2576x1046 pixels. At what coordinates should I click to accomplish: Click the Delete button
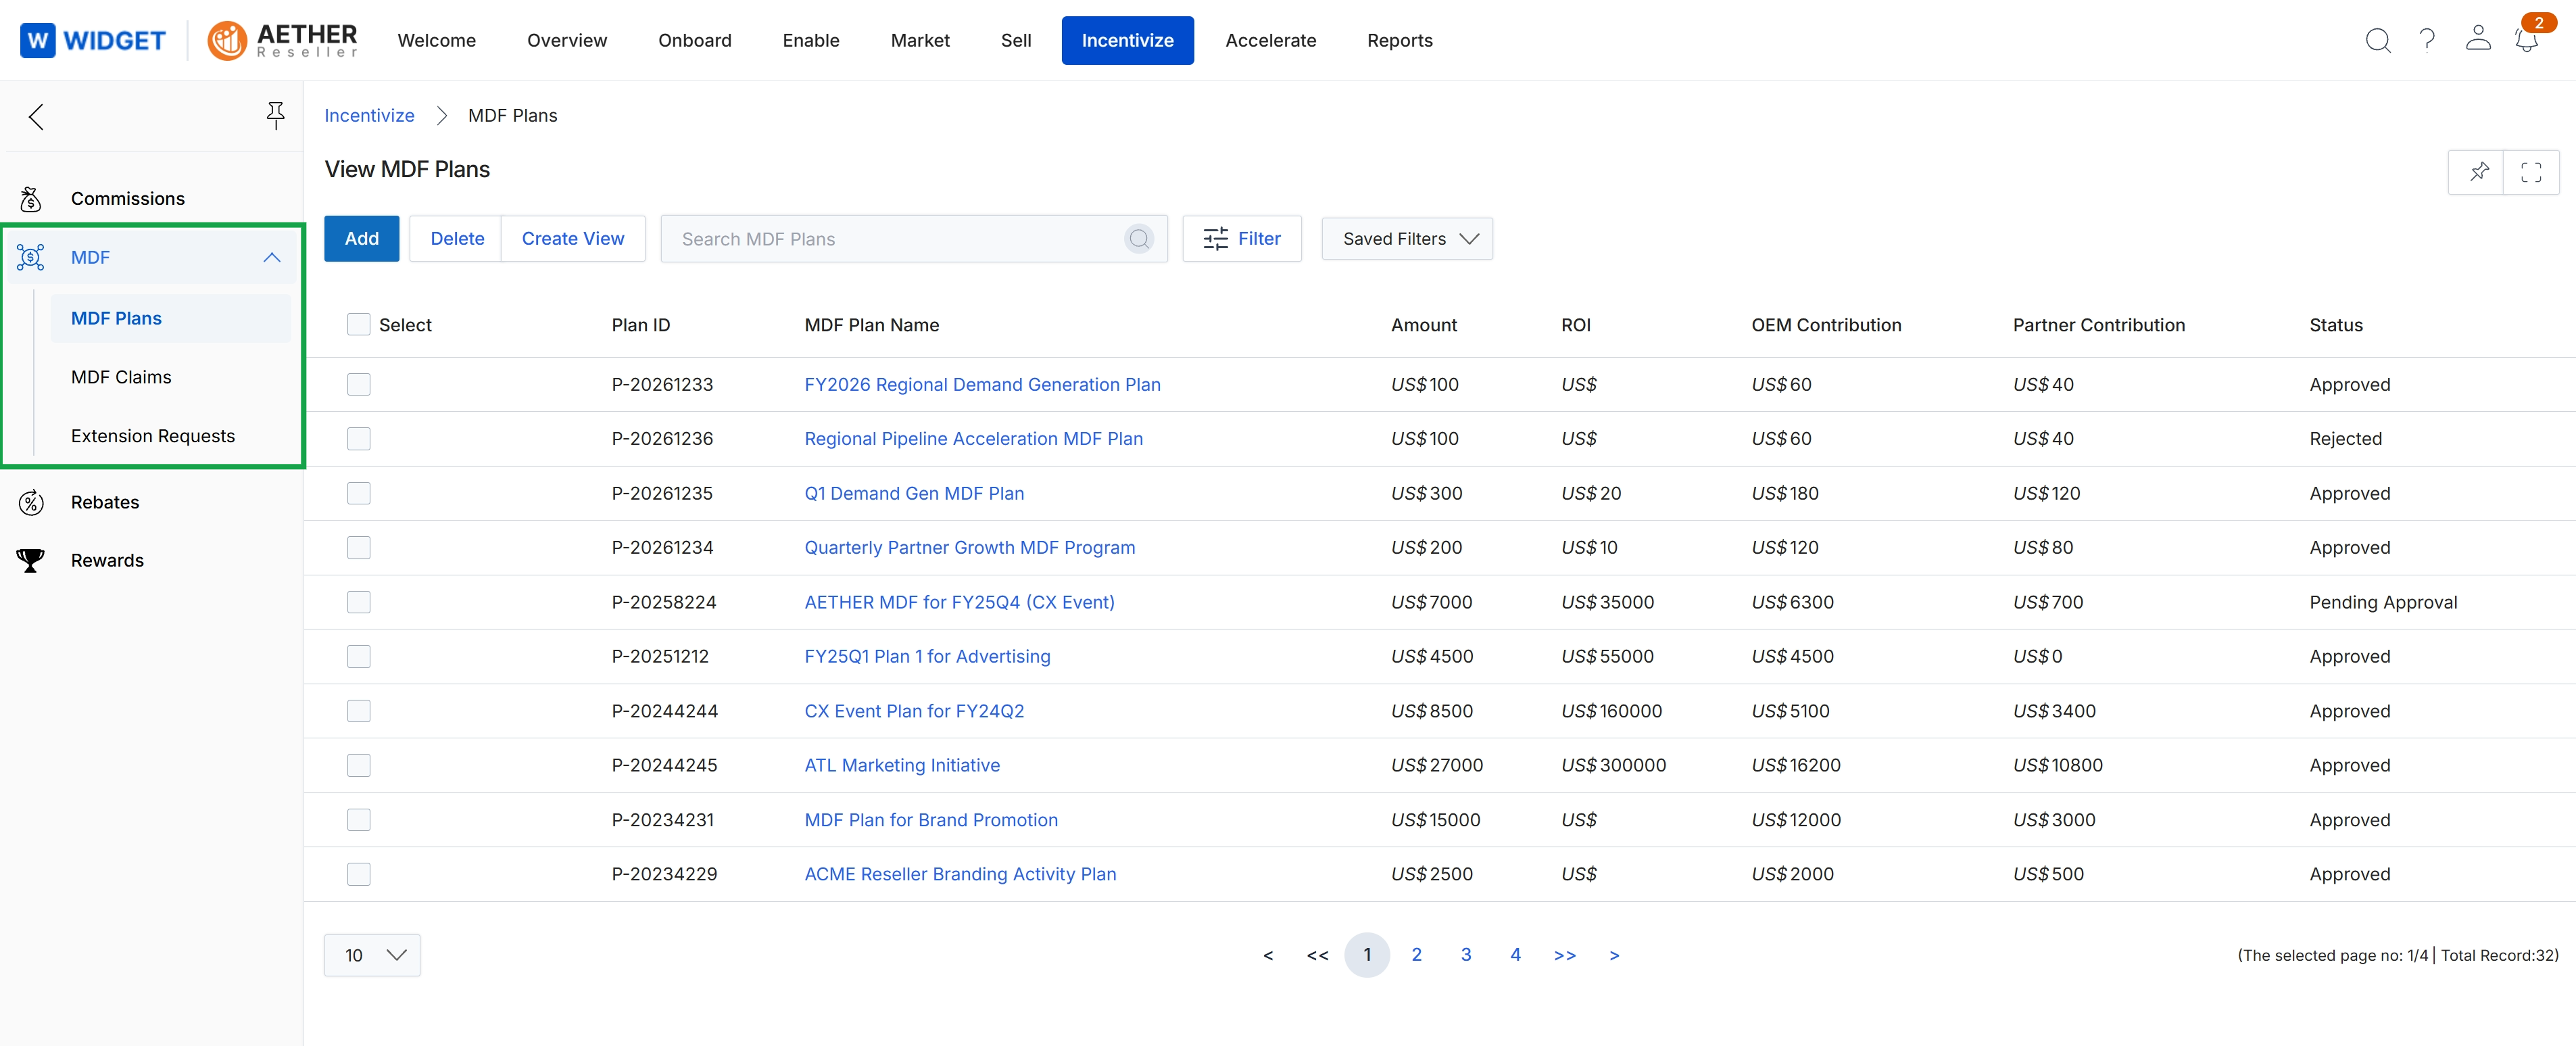pos(457,239)
